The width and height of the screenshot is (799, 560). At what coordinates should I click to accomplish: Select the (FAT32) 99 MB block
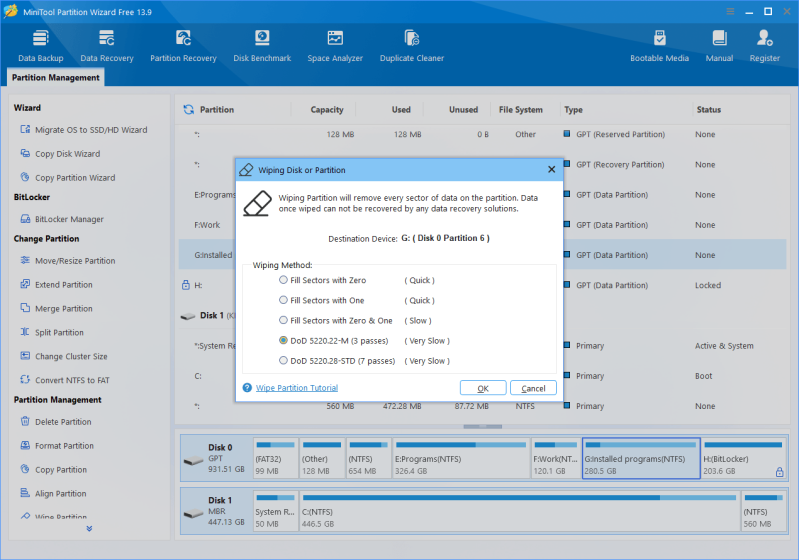pos(275,458)
